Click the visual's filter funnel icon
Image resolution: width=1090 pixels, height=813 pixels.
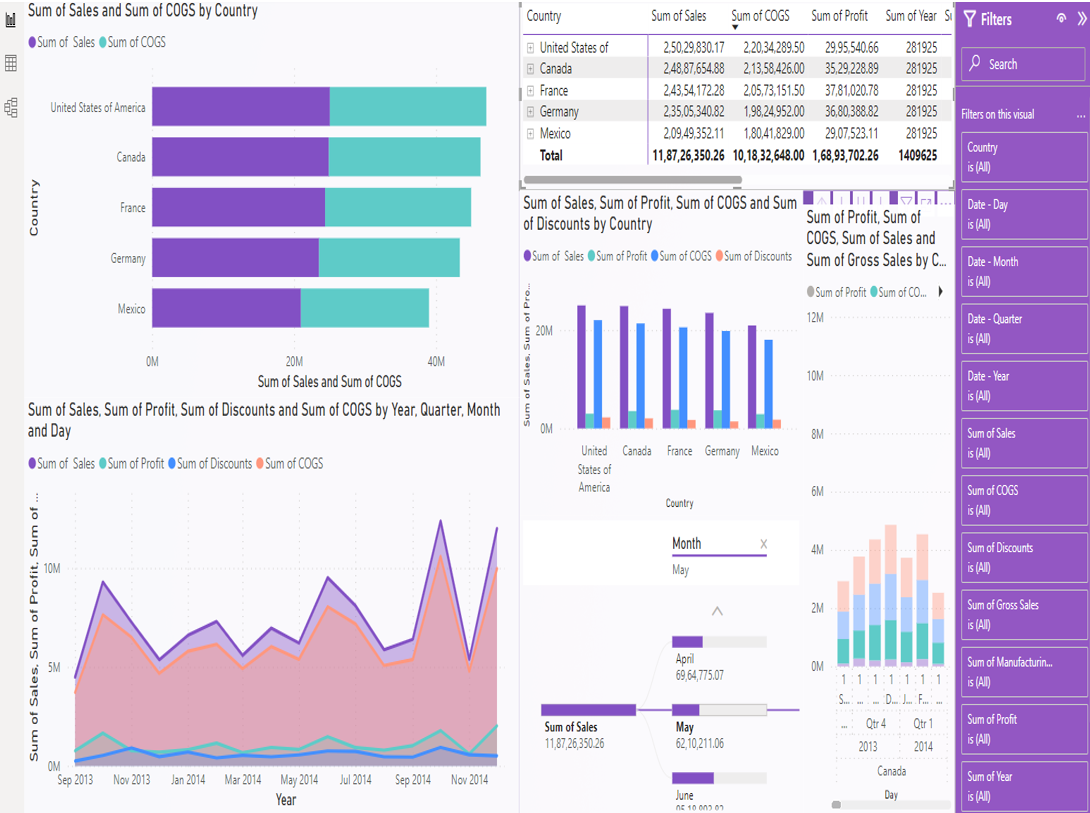(x=907, y=201)
